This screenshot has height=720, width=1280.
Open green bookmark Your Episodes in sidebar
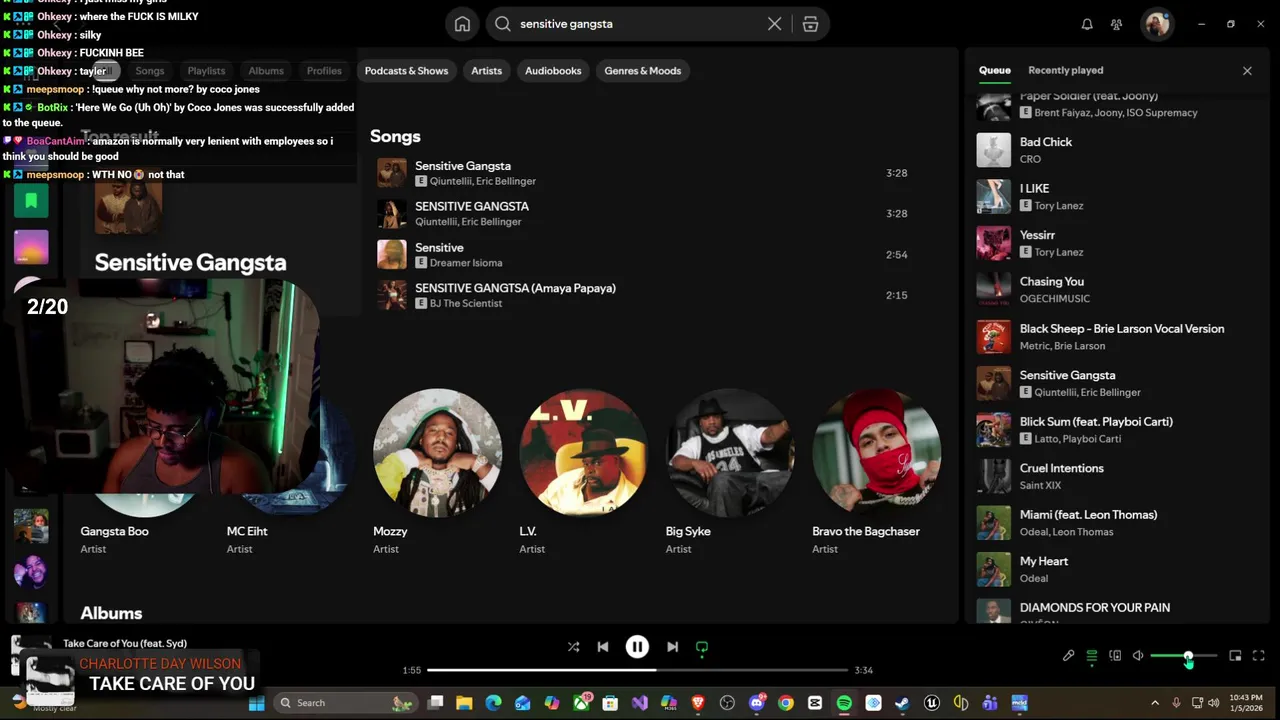(x=31, y=201)
